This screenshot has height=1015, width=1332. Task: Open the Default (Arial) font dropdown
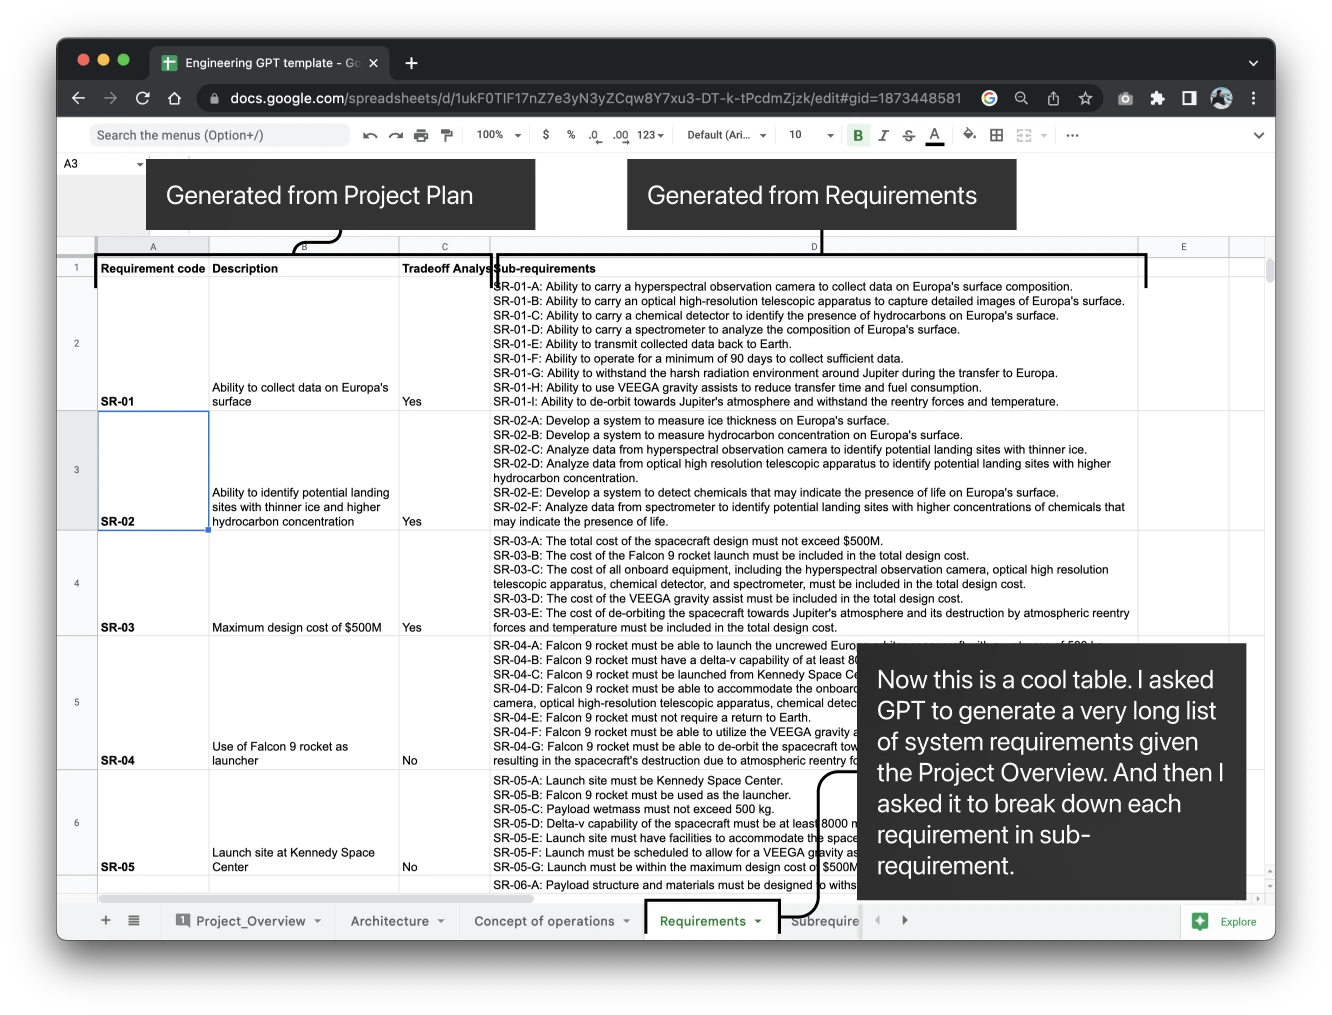tap(727, 135)
